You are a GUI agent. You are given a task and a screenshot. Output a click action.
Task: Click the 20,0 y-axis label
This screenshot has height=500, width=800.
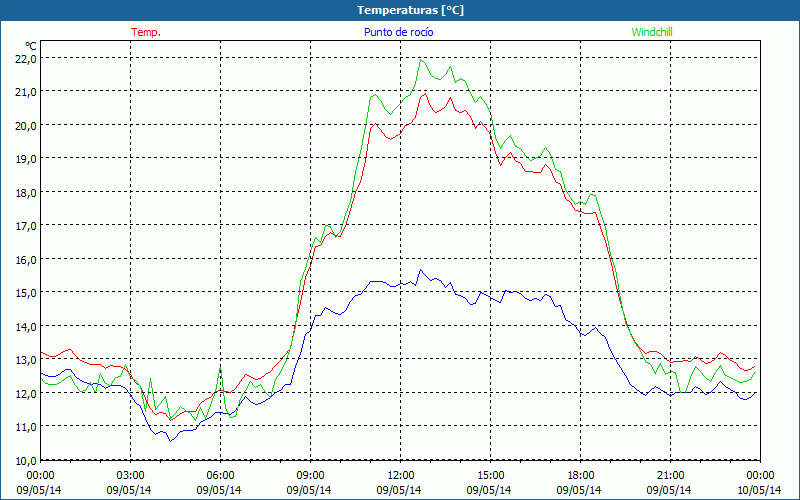[26, 125]
